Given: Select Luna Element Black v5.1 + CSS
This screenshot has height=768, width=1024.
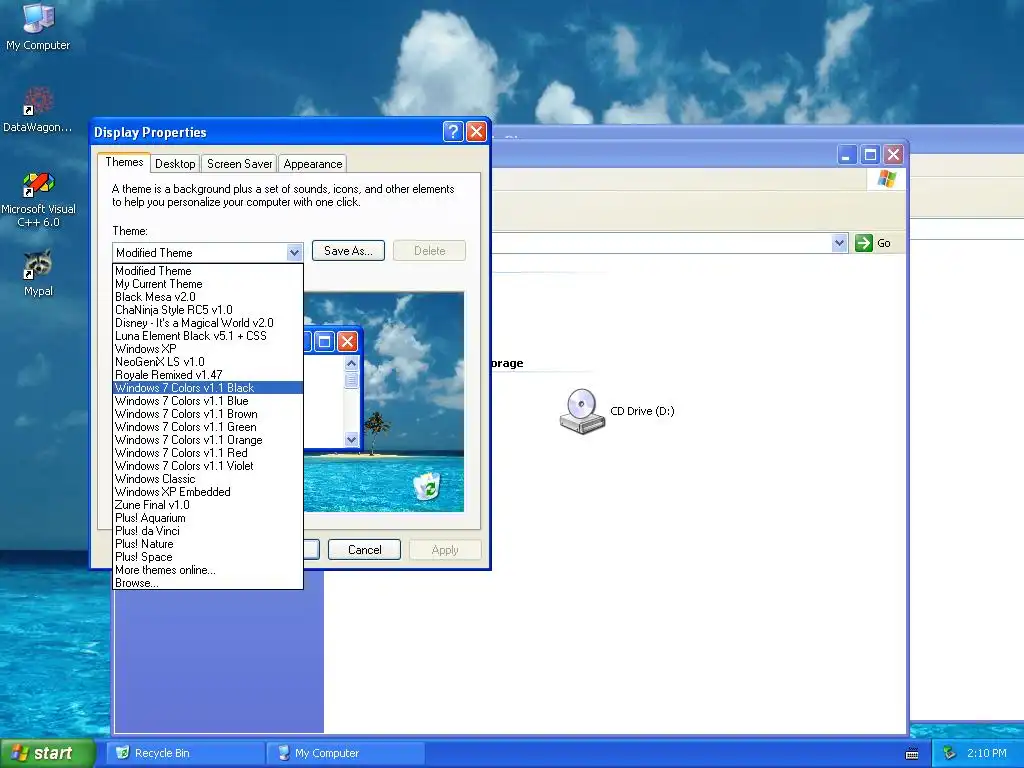Looking at the screenshot, I should 208,336.
